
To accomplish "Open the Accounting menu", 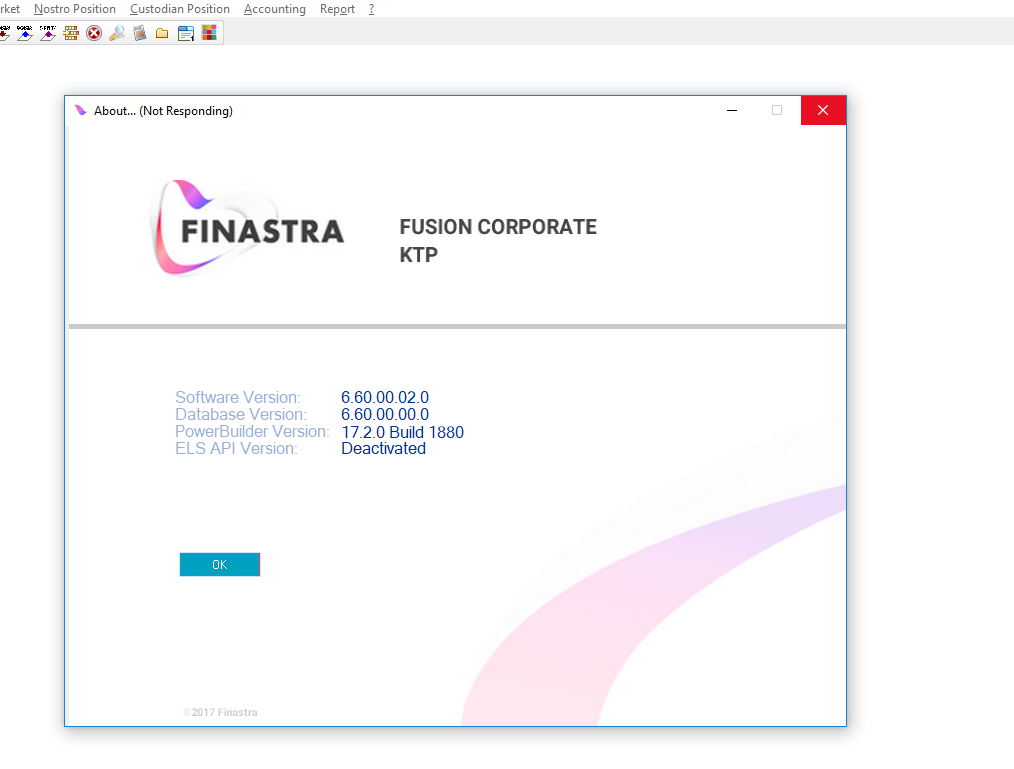I will (x=275, y=9).
